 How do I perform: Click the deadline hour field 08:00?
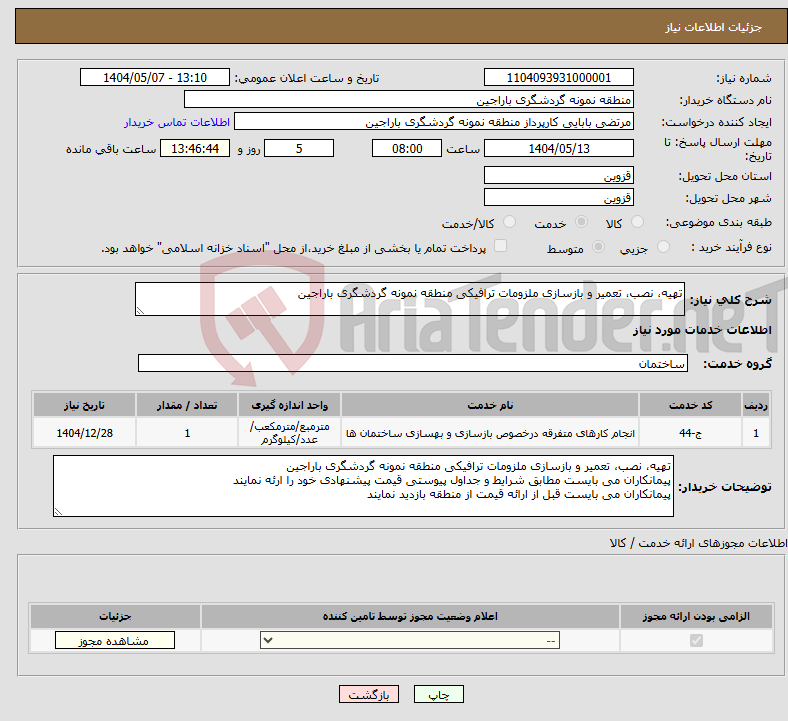(407, 148)
